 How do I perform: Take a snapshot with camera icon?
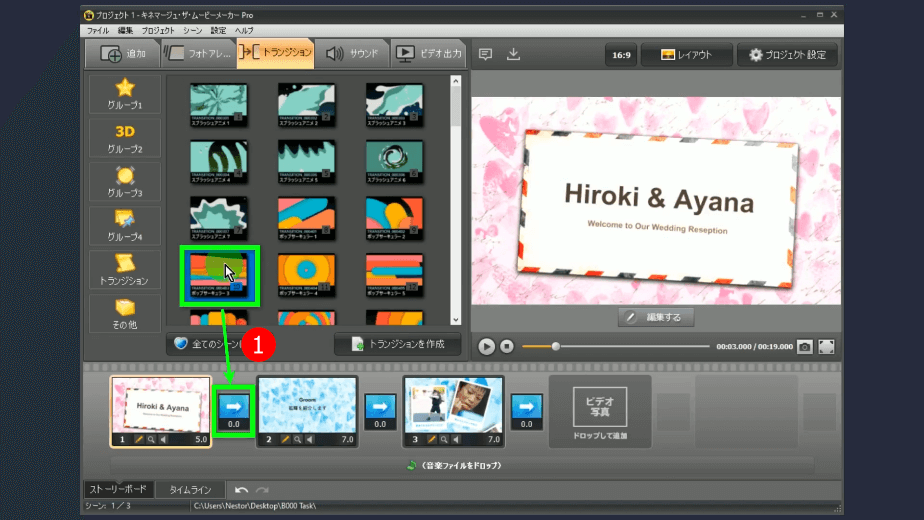(x=805, y=346)
